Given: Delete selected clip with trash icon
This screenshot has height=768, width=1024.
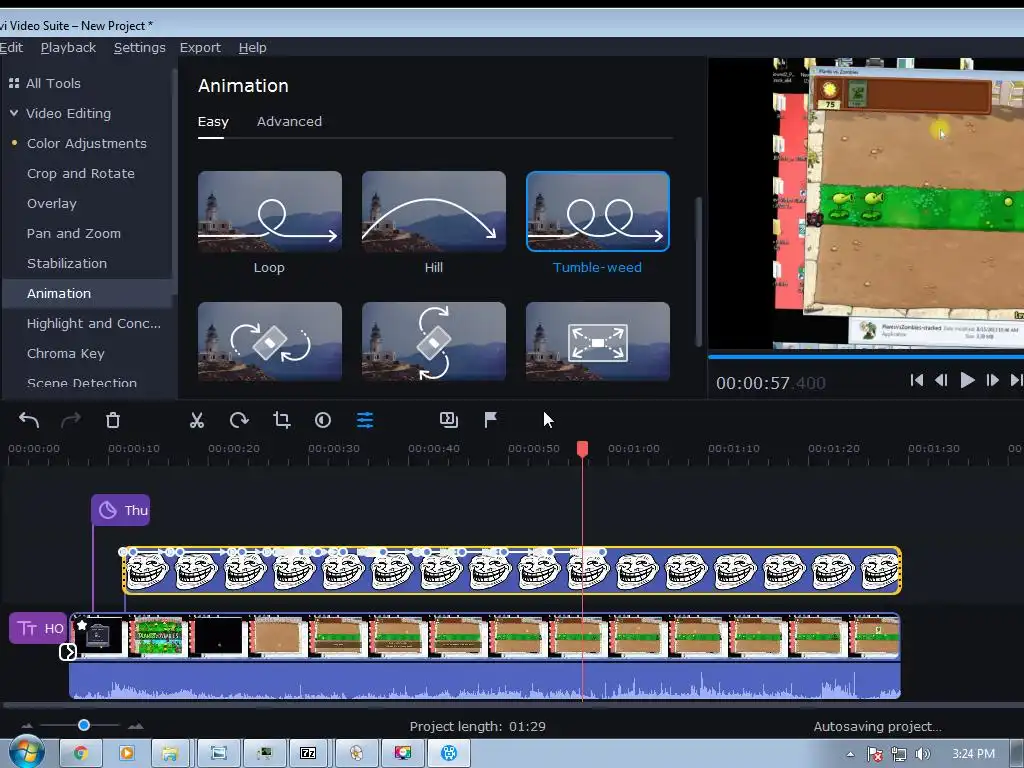Looking at the screenshot, I should 113,420.
